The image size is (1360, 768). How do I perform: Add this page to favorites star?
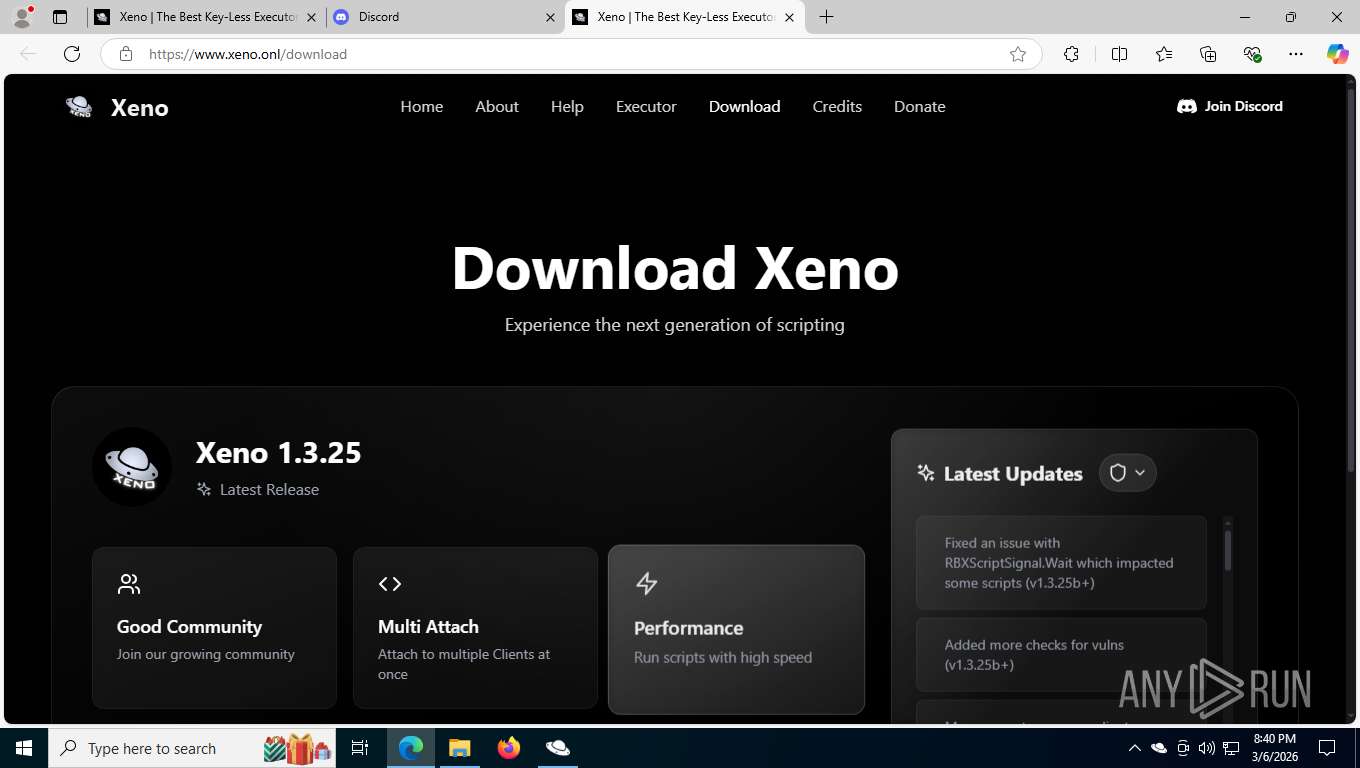(1018, 54)
